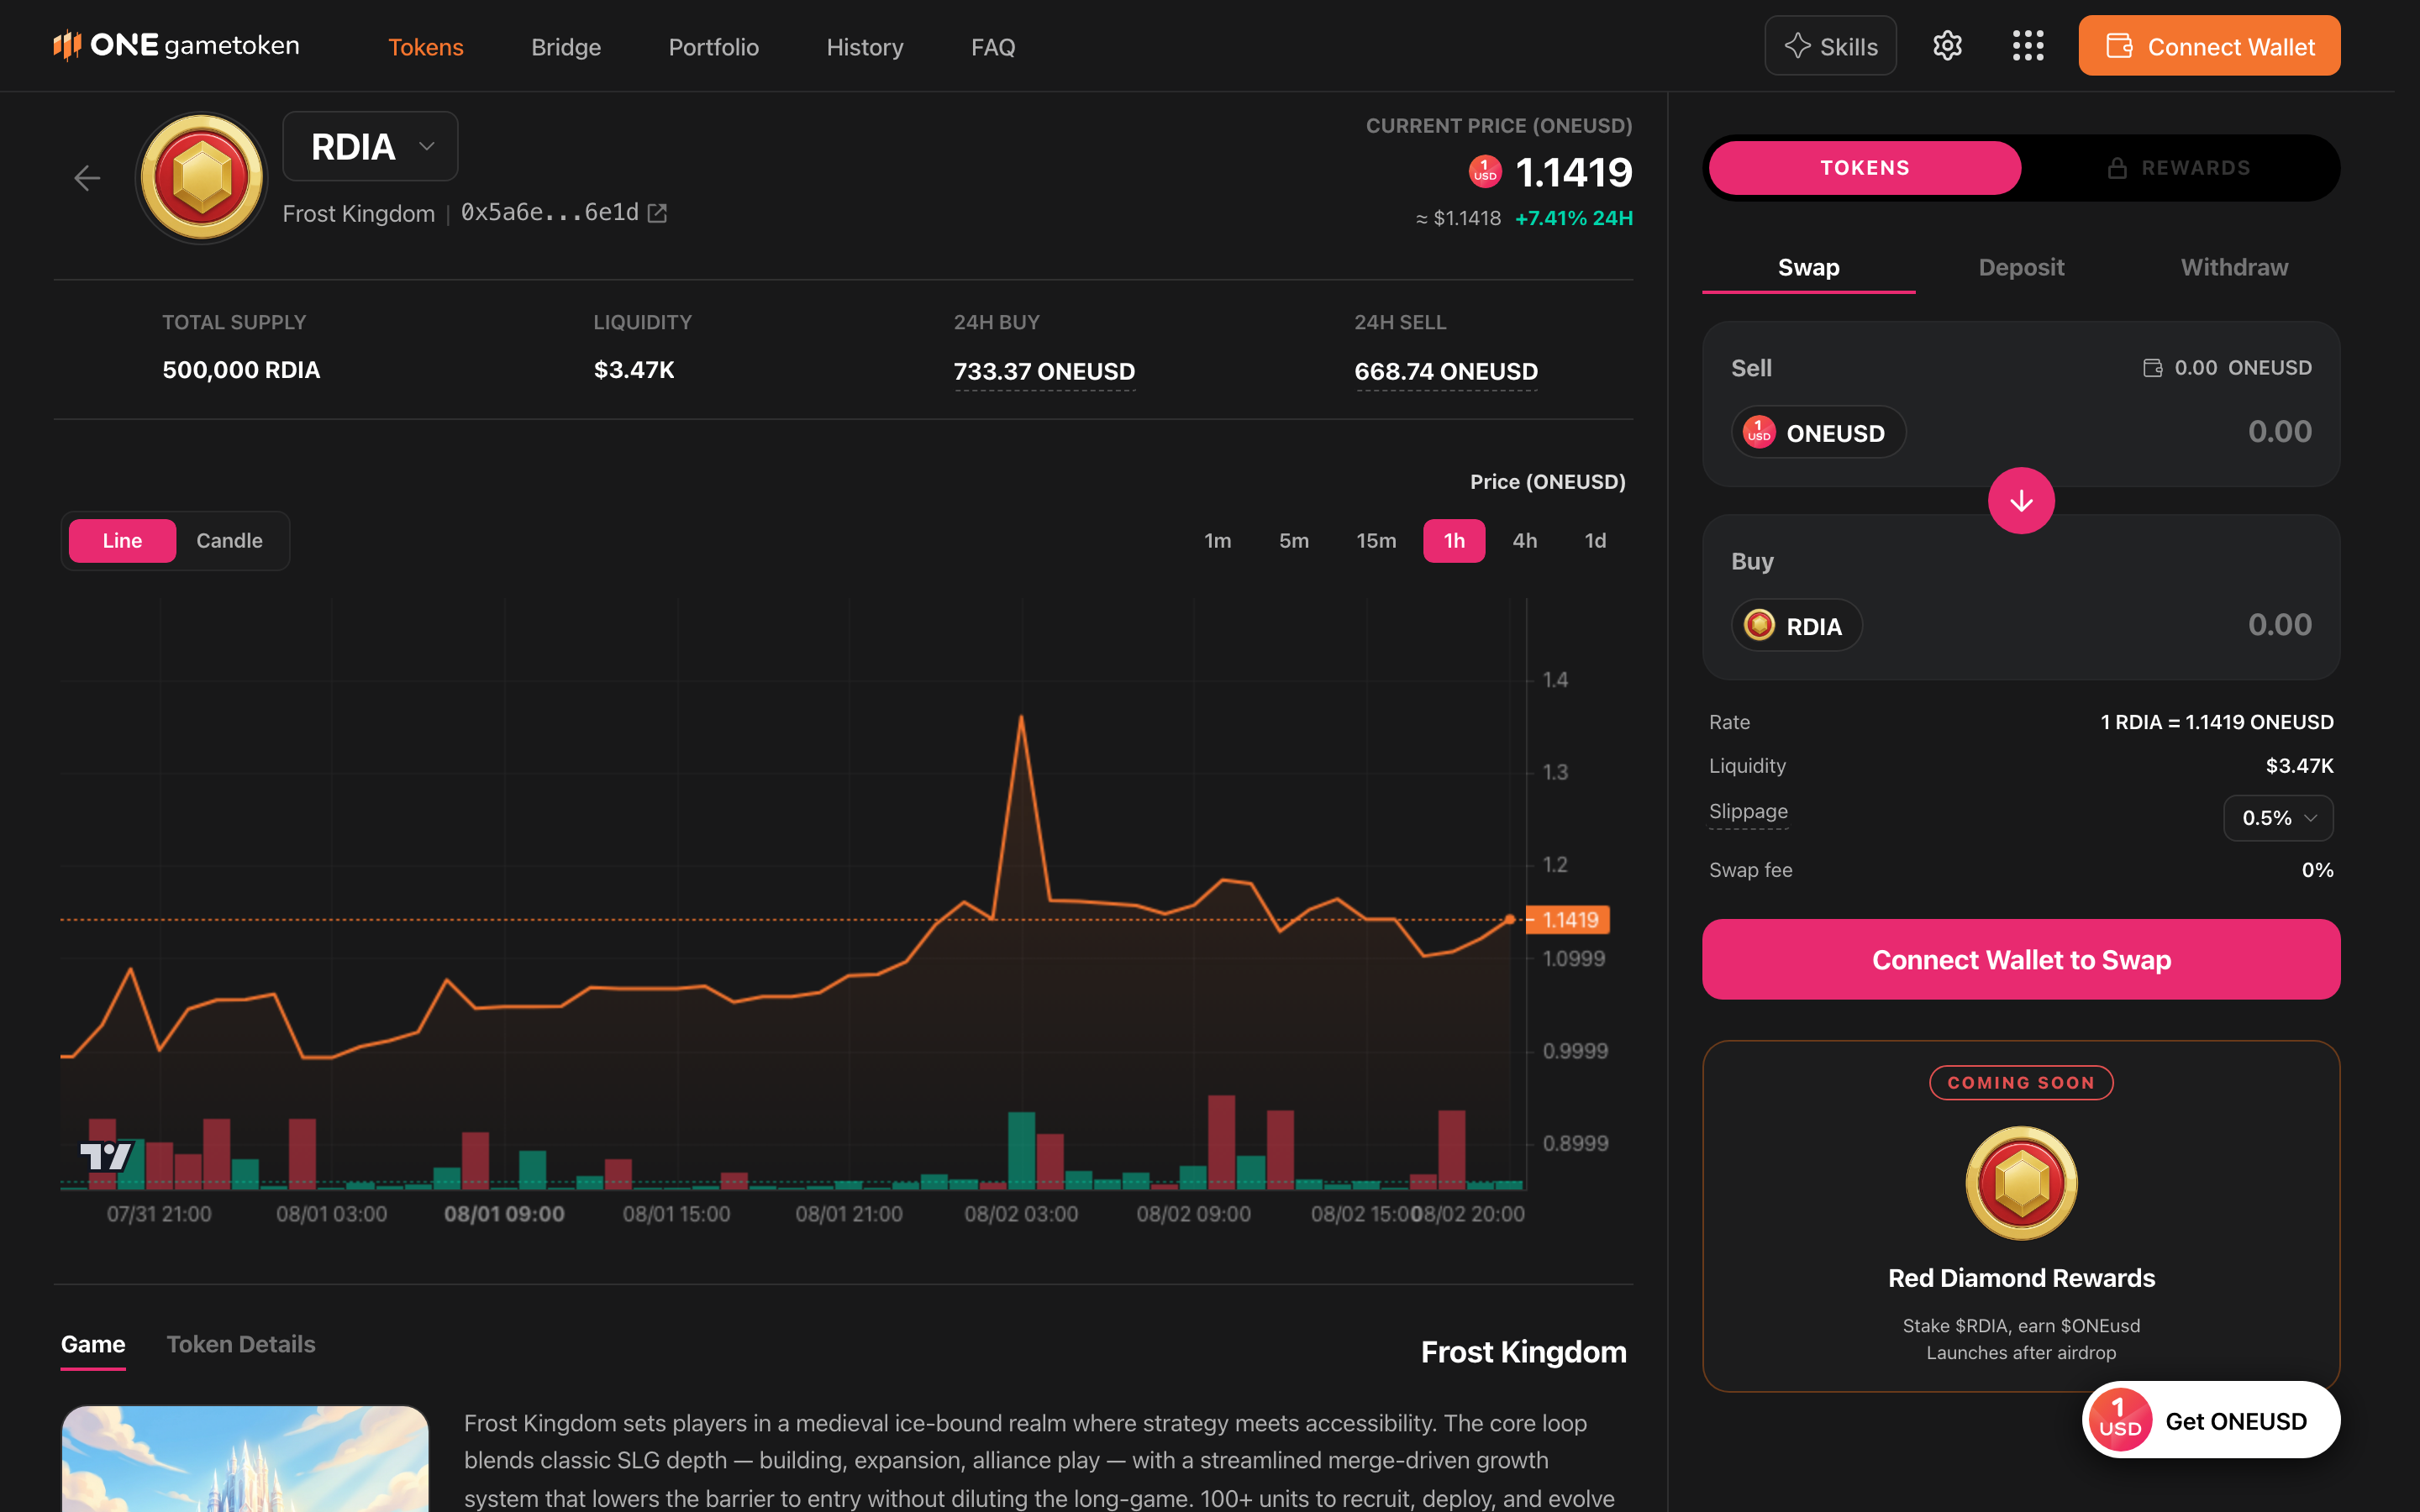Open the History page
Viewport: 2420px width, 1512px height.
865,47
